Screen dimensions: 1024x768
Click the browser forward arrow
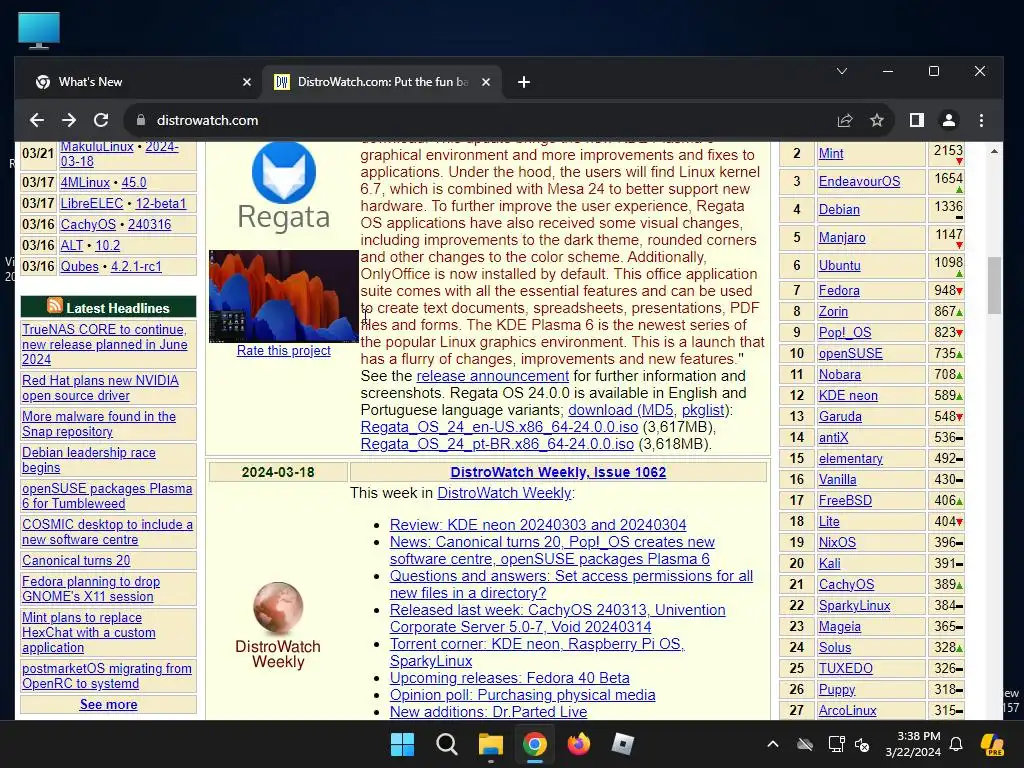(69, 120)
